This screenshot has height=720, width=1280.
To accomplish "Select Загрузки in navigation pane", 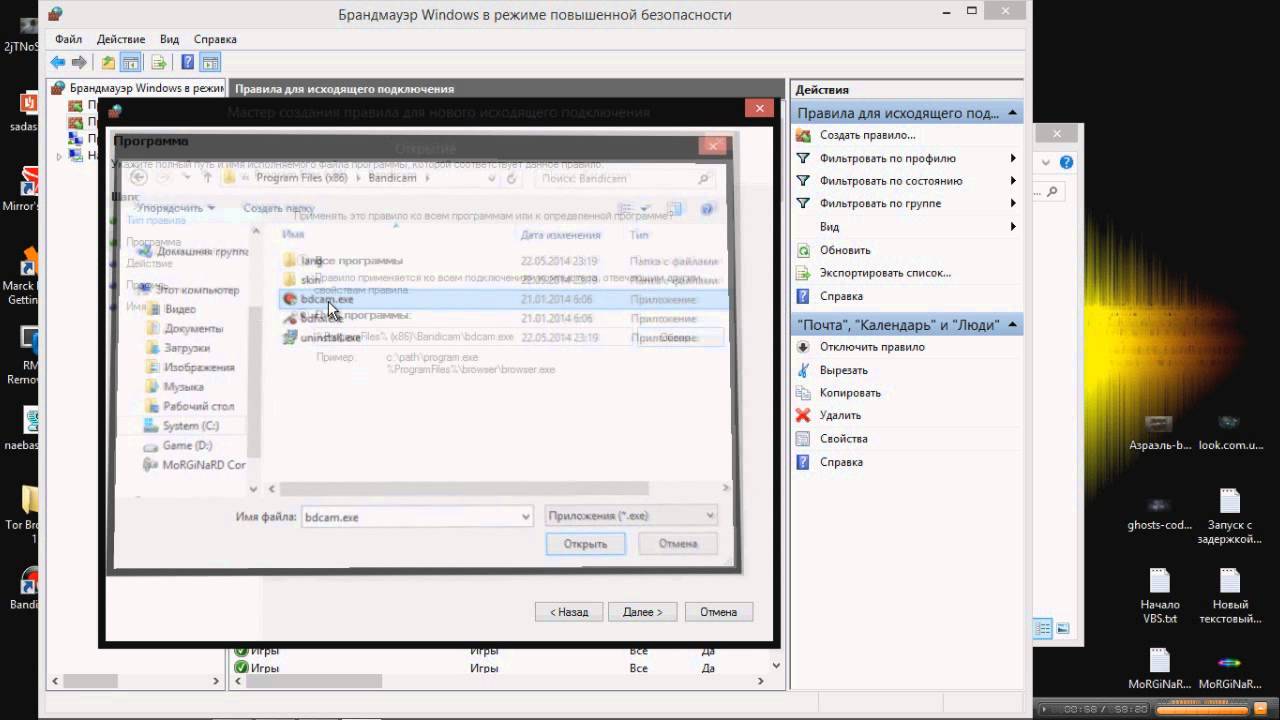I will pyautogui.click(x=187, y=348).
